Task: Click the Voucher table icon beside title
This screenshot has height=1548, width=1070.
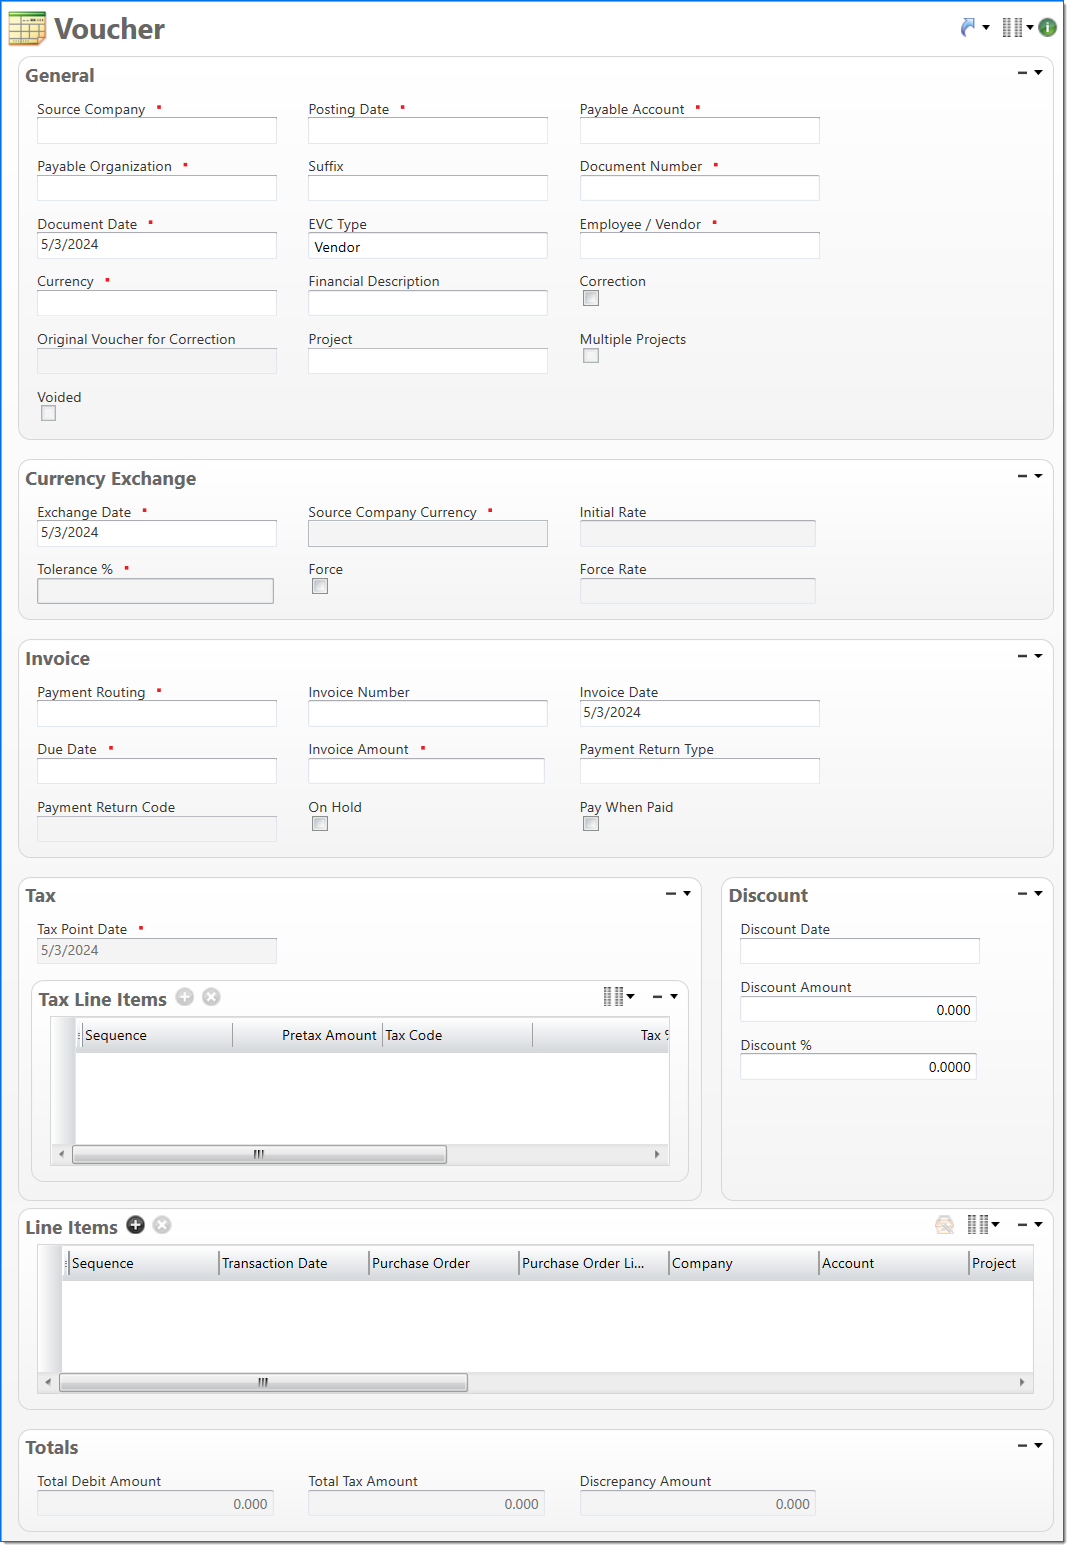Action: tap(27, 29)
